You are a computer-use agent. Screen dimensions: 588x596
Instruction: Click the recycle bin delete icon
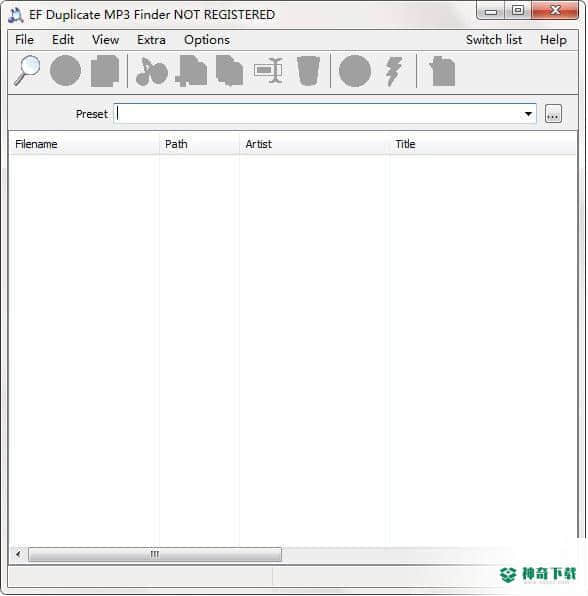(x=308, y=71)
